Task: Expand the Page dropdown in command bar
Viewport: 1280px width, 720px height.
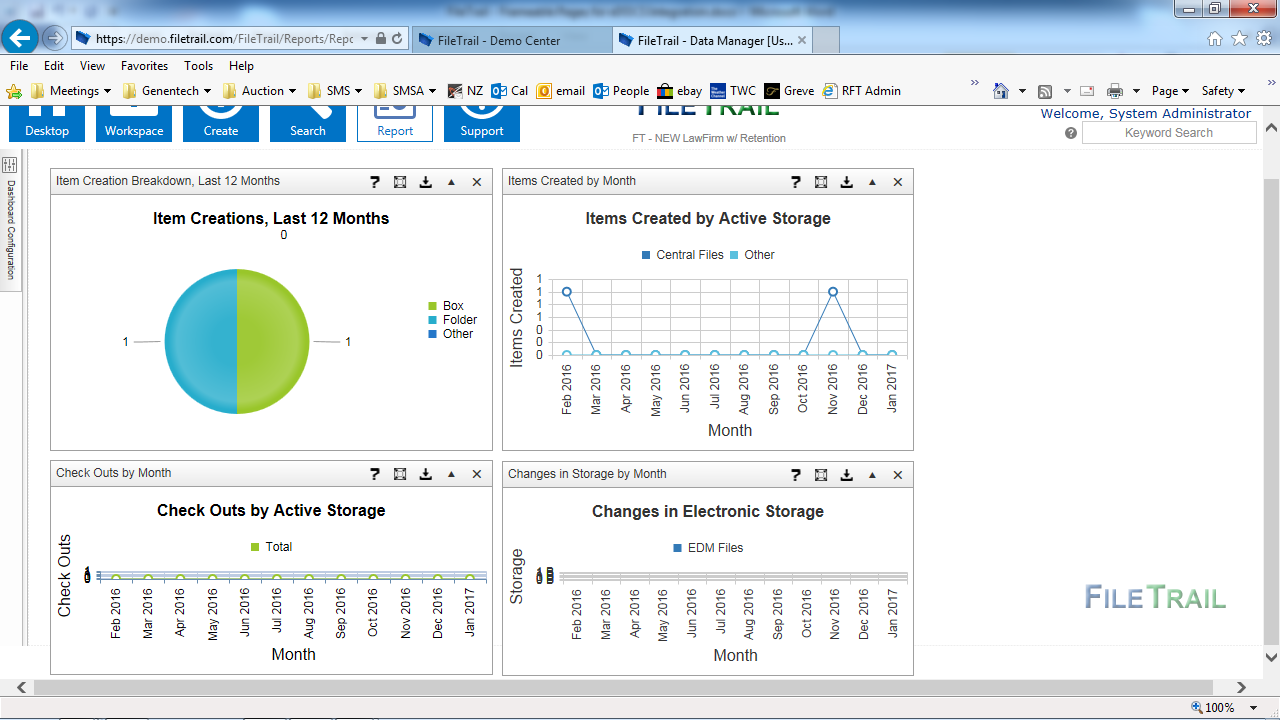Action: click(1170, 91)
